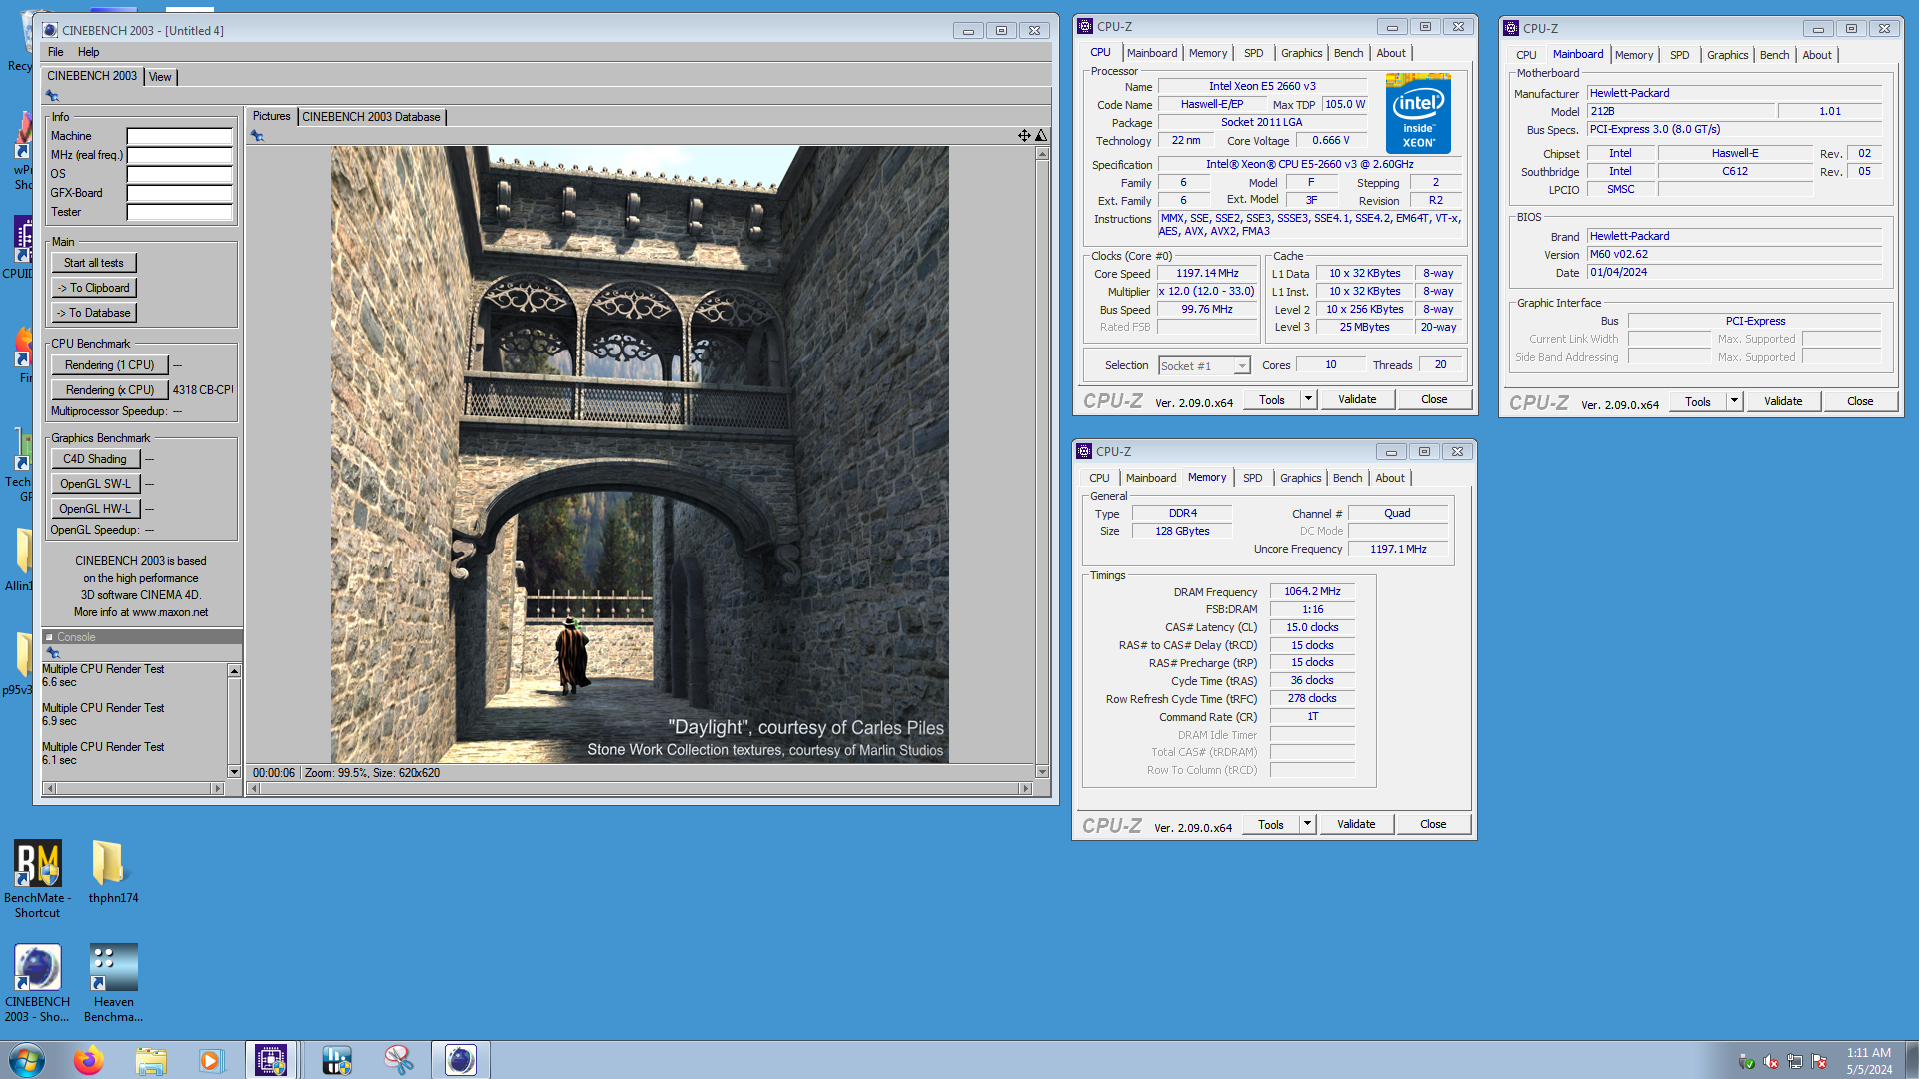1919x1079 pixels.
Task: Click console scrollbar up arrow
Action: 235,670
